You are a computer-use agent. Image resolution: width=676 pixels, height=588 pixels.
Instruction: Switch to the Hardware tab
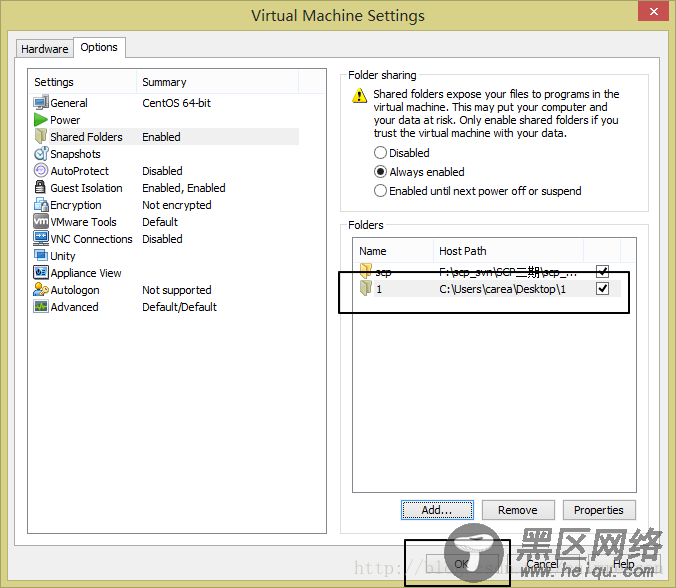(44, 49)
